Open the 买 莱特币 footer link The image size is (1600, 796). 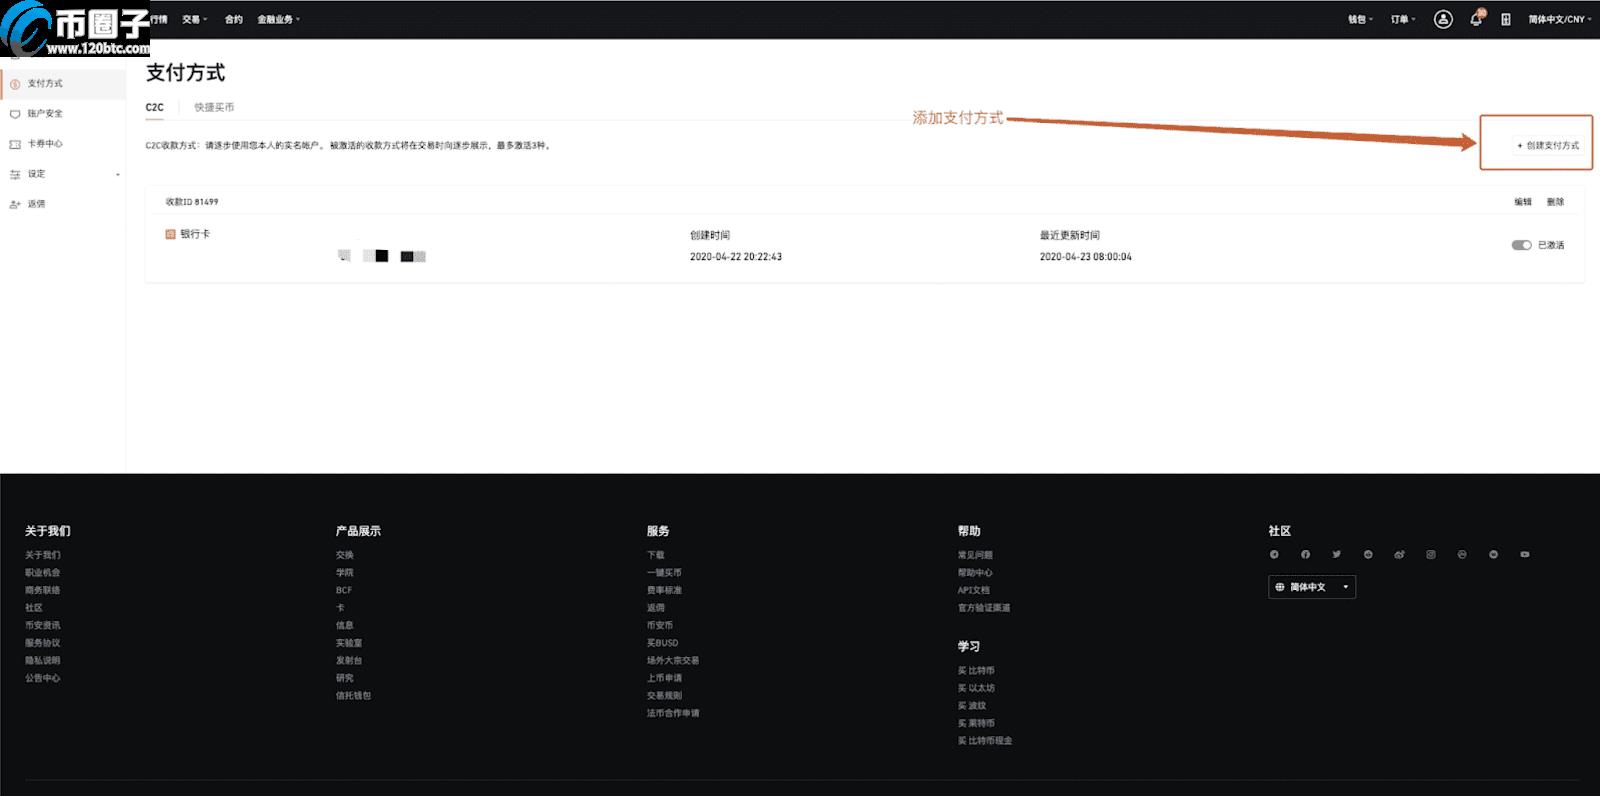pyautogui.click(x=976, y=723)
